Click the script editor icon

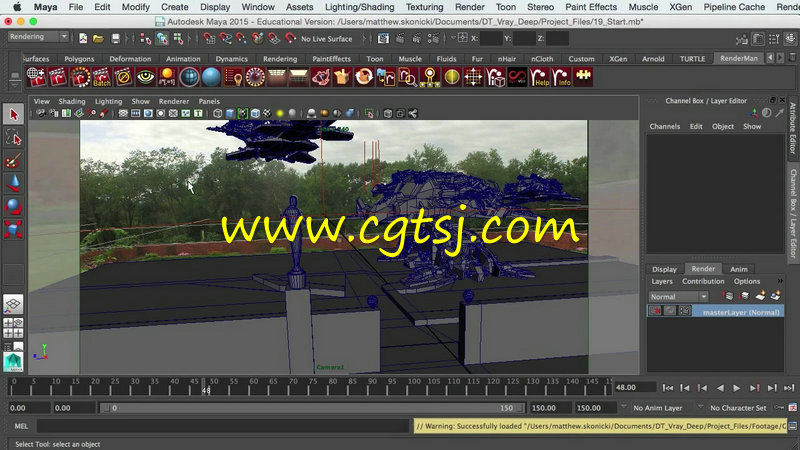click(792, 426)
